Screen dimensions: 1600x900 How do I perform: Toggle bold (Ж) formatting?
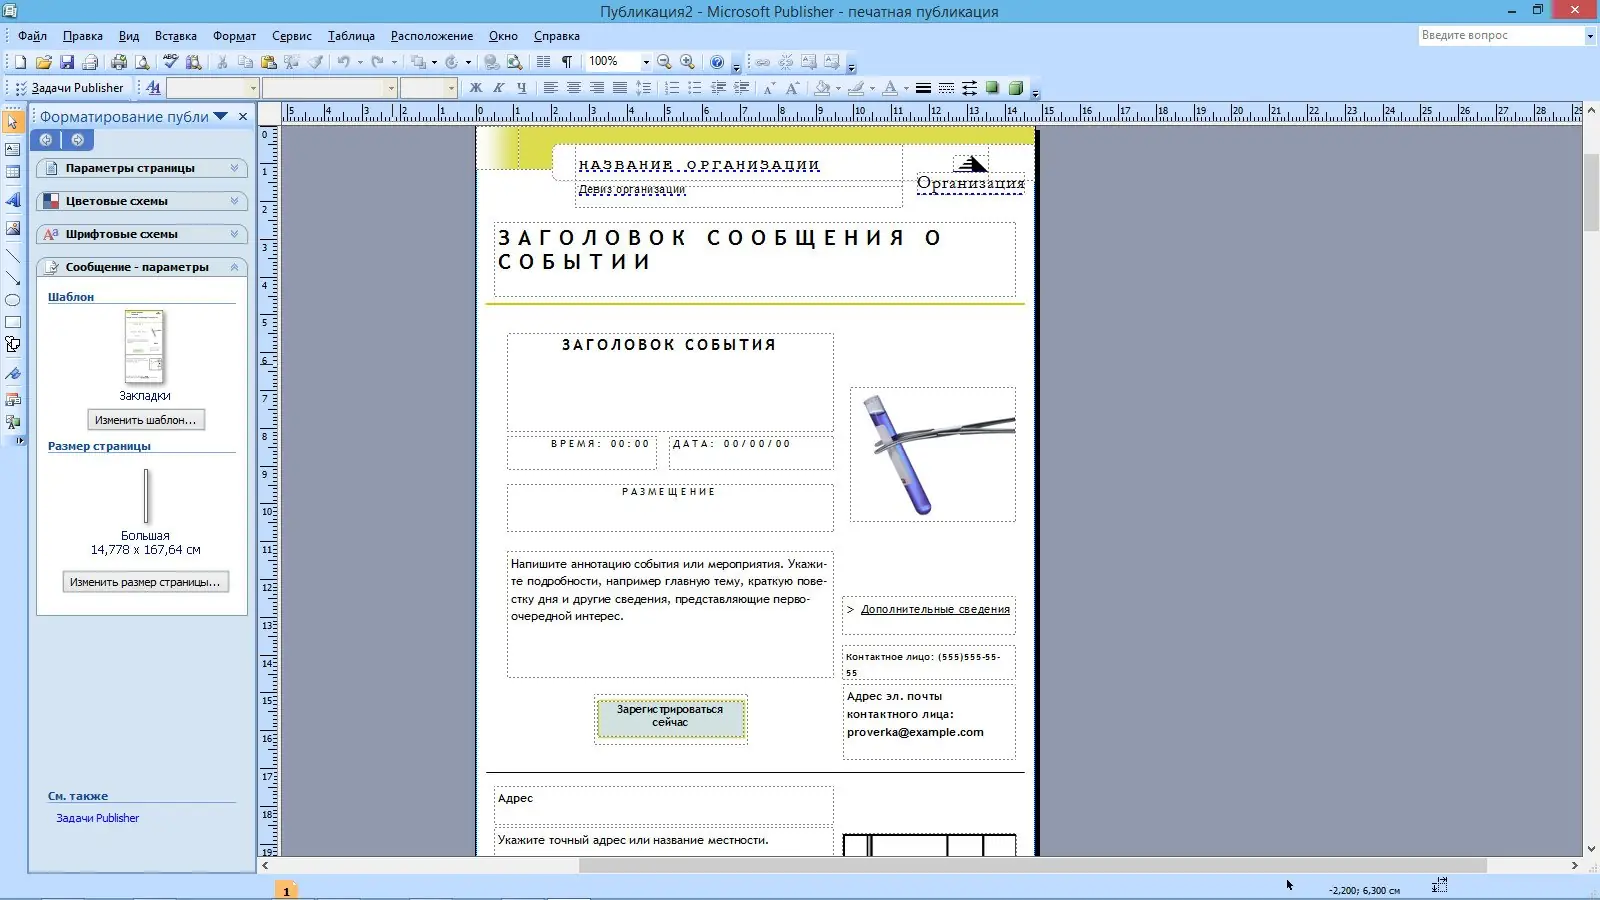pyautogui.click(x=476, y=88)
